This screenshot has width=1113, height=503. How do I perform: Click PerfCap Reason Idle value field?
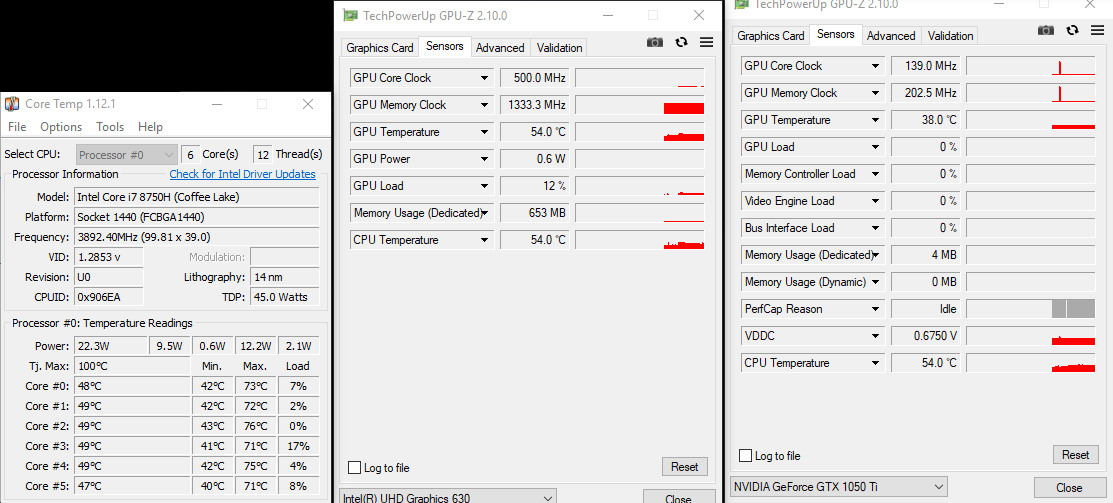click(926, 309)
